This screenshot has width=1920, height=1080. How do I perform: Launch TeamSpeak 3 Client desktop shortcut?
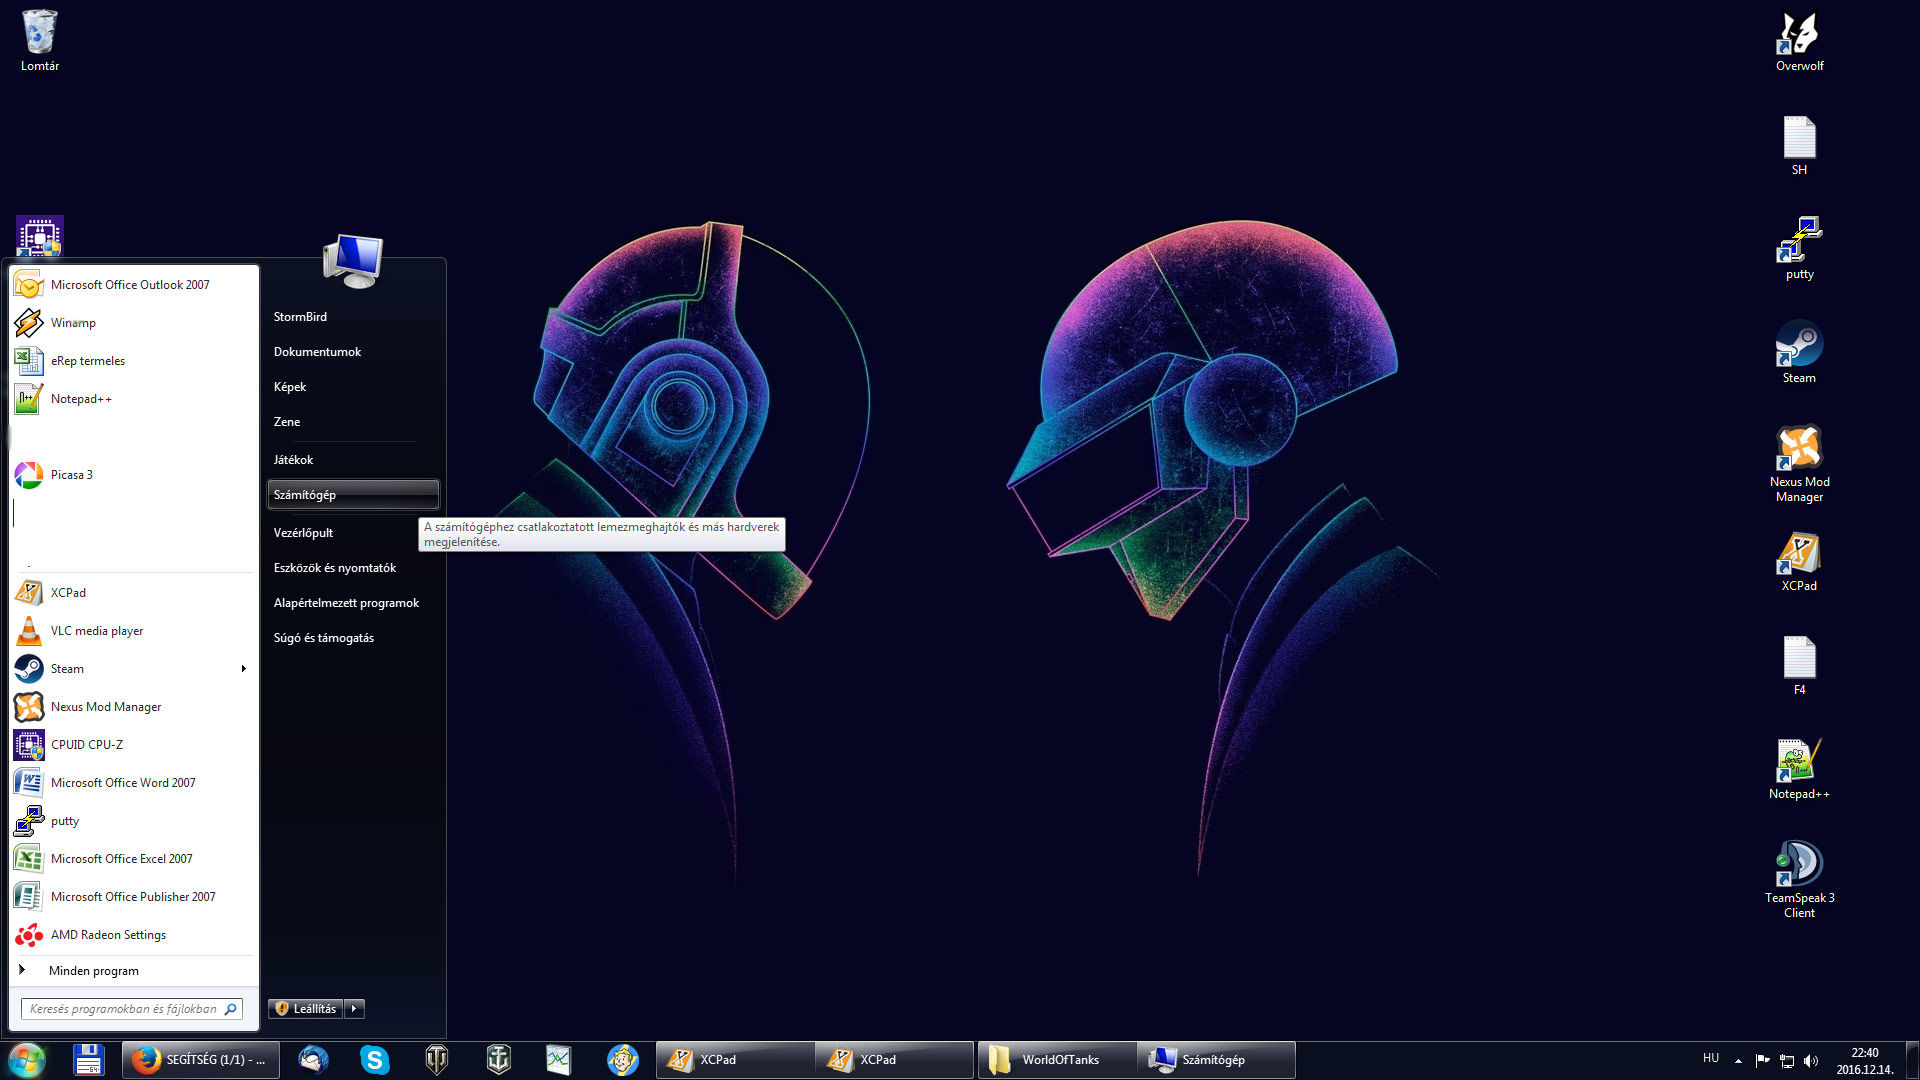coord(1799,878)
